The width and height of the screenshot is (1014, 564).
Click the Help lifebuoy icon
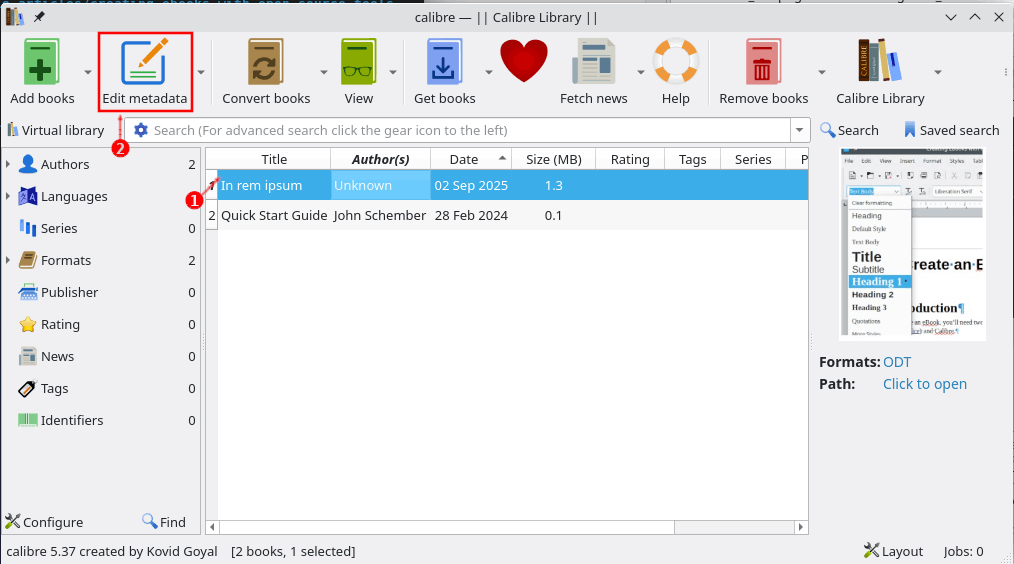(675, 63)
